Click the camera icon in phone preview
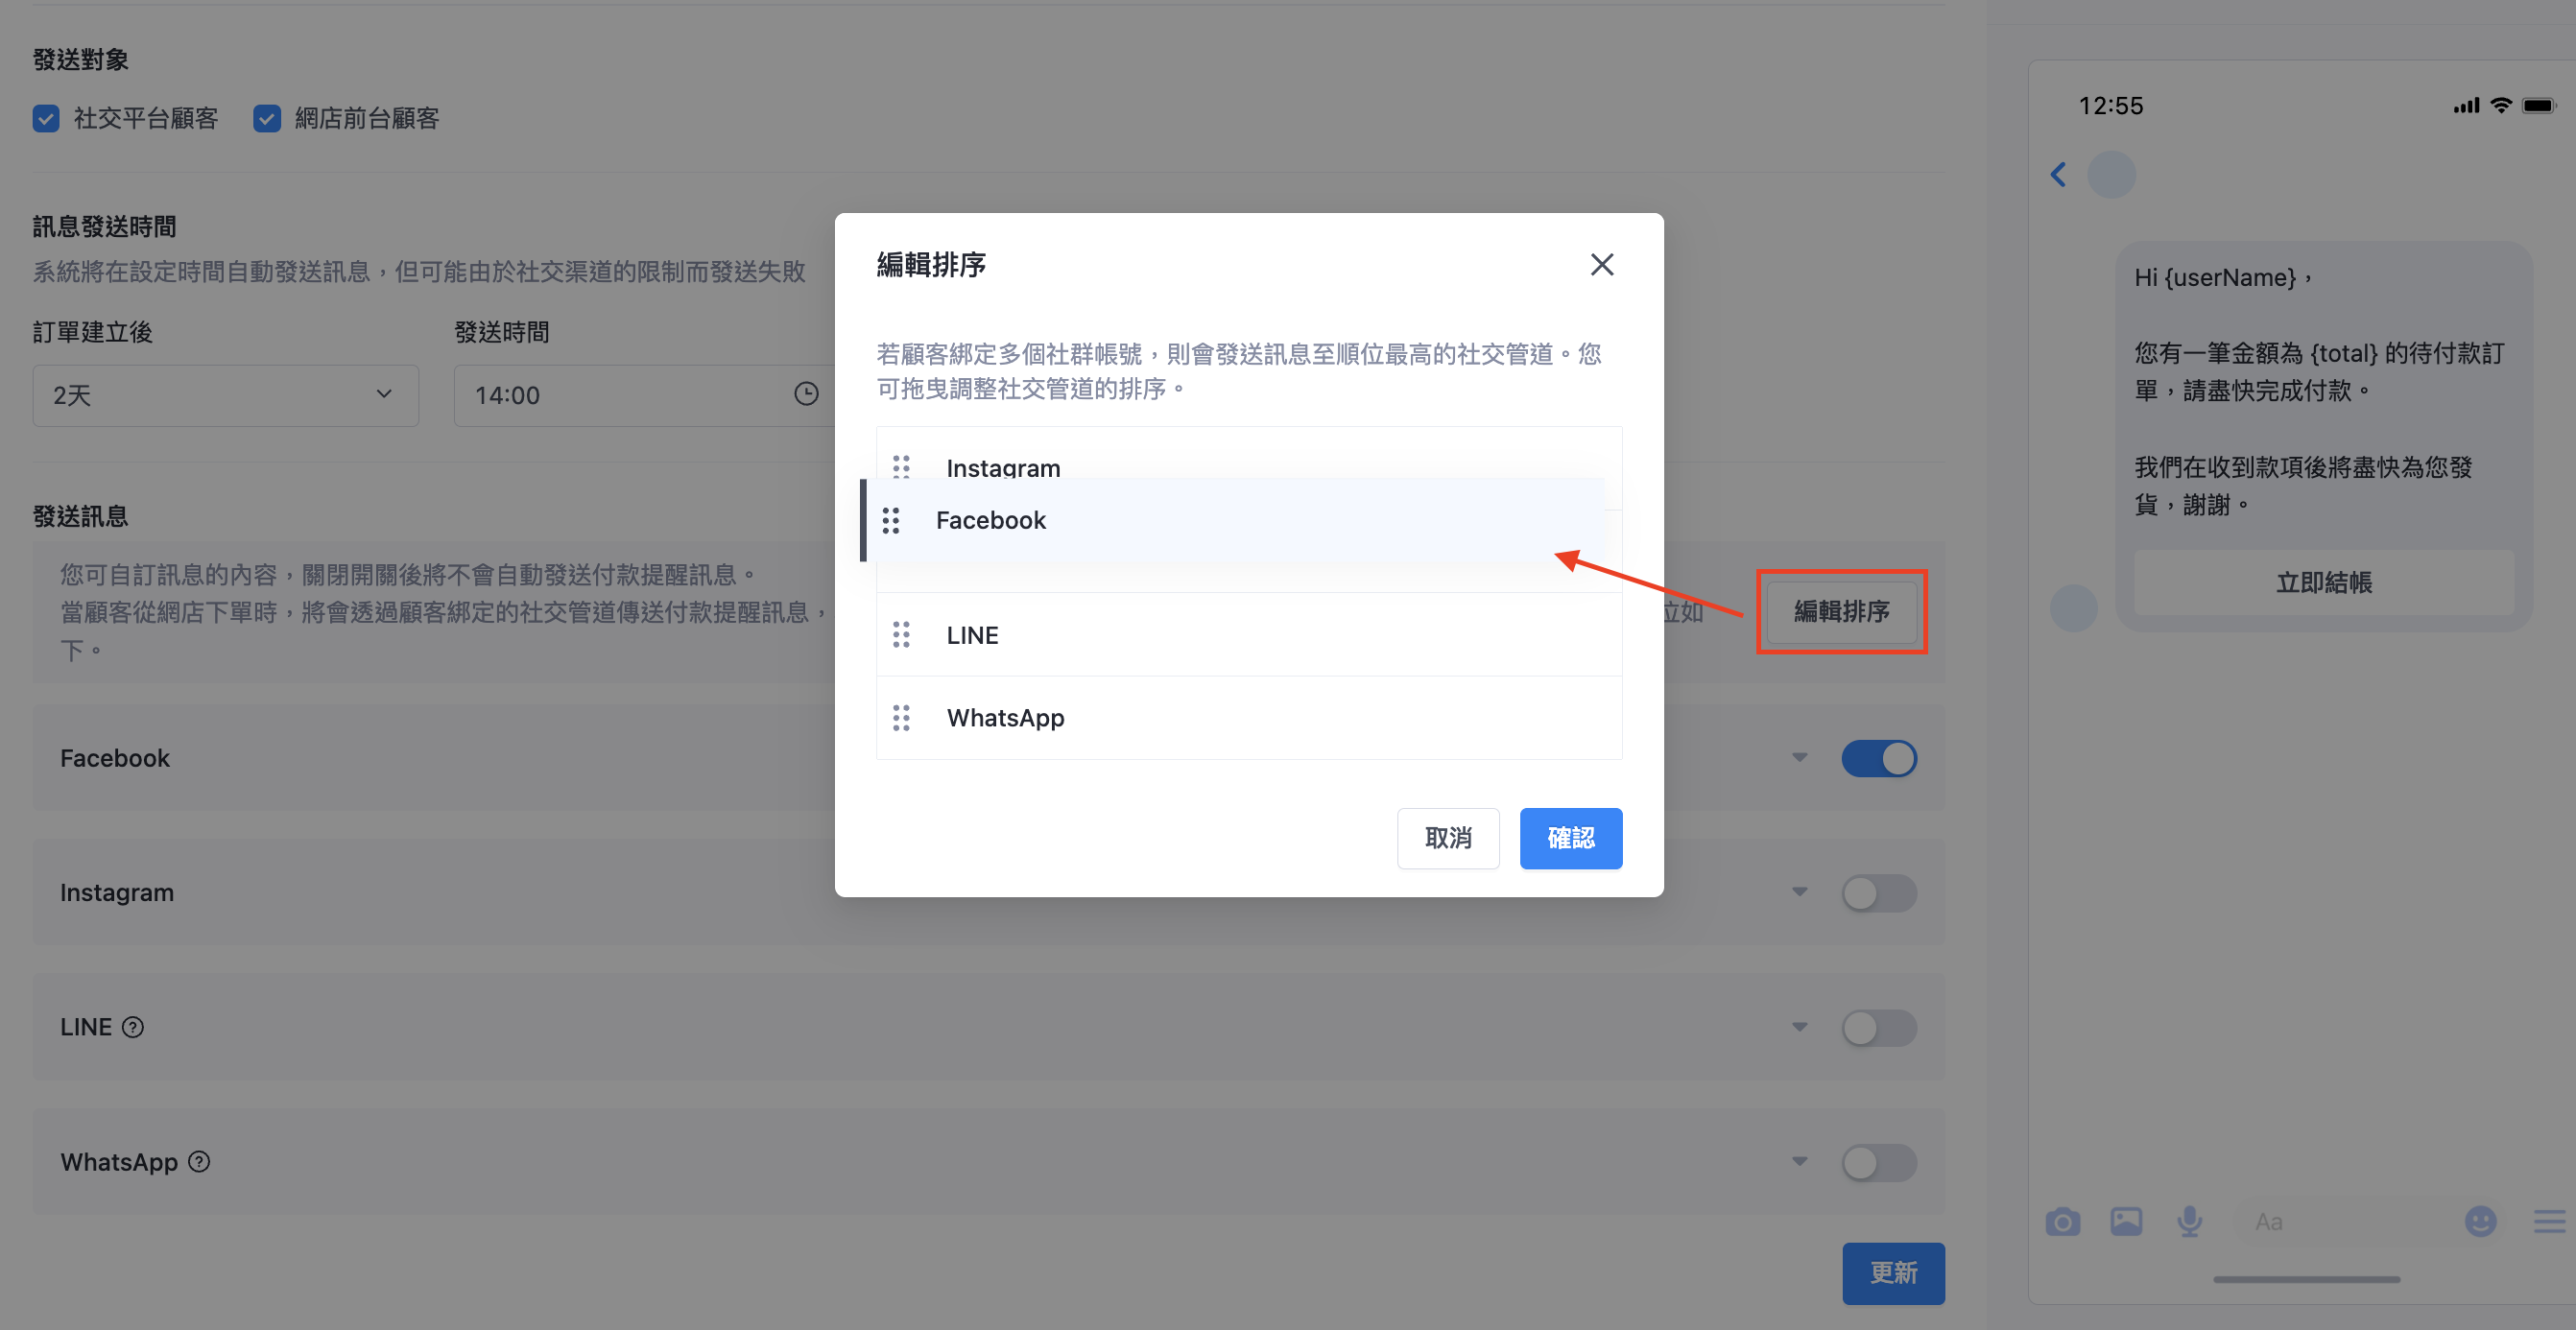The height and width of the screenshot is (1330, 2576). coord(2062,1221)
